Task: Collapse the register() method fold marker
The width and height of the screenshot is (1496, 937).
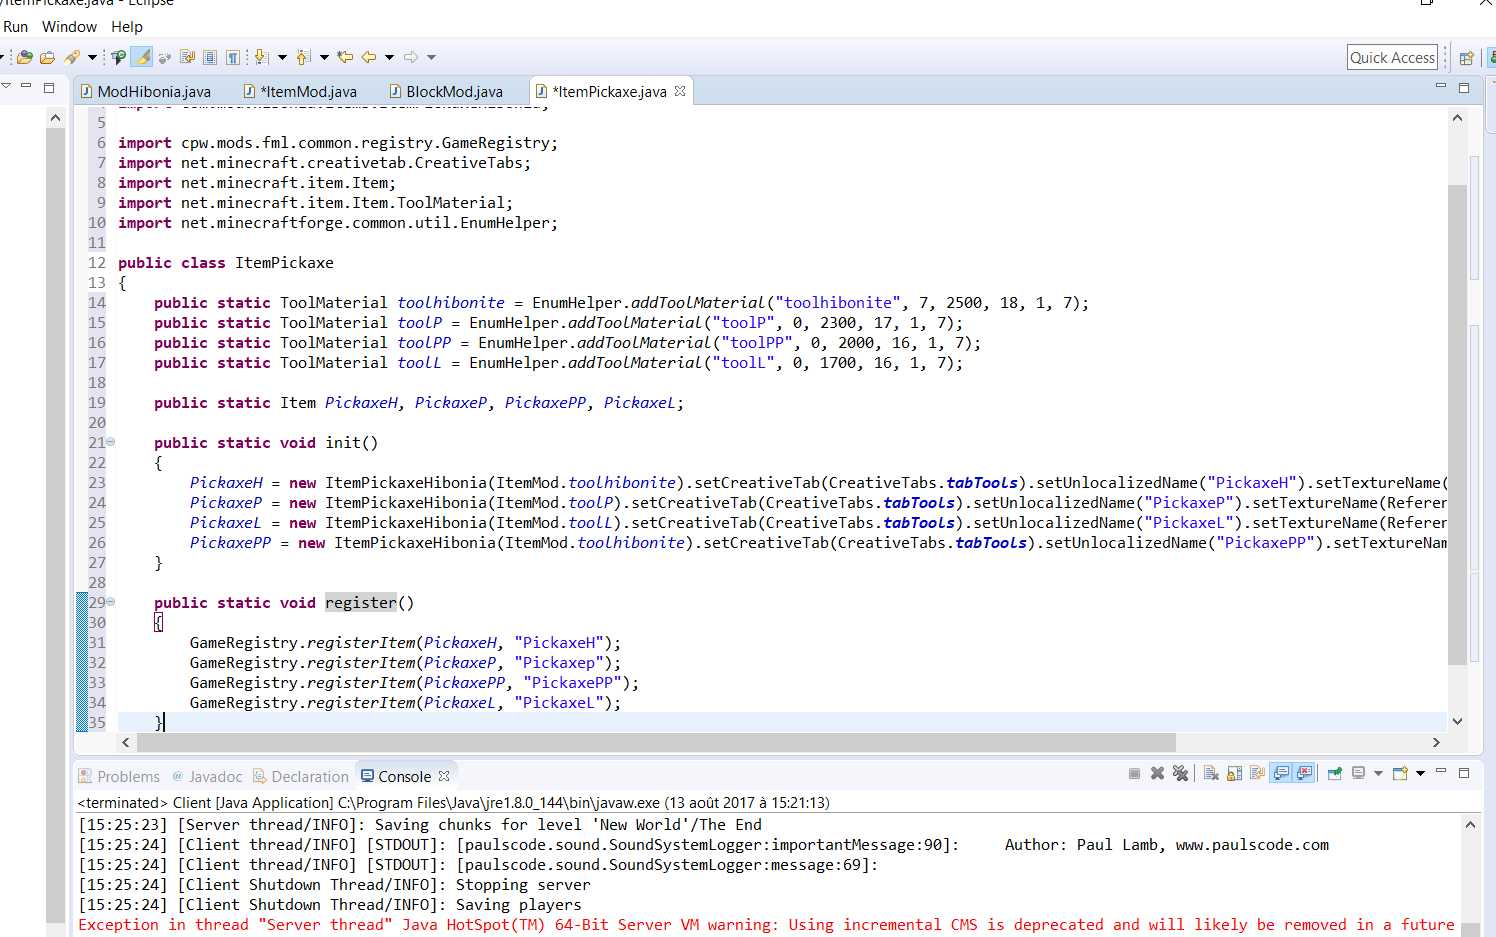Action: [111, 602]
